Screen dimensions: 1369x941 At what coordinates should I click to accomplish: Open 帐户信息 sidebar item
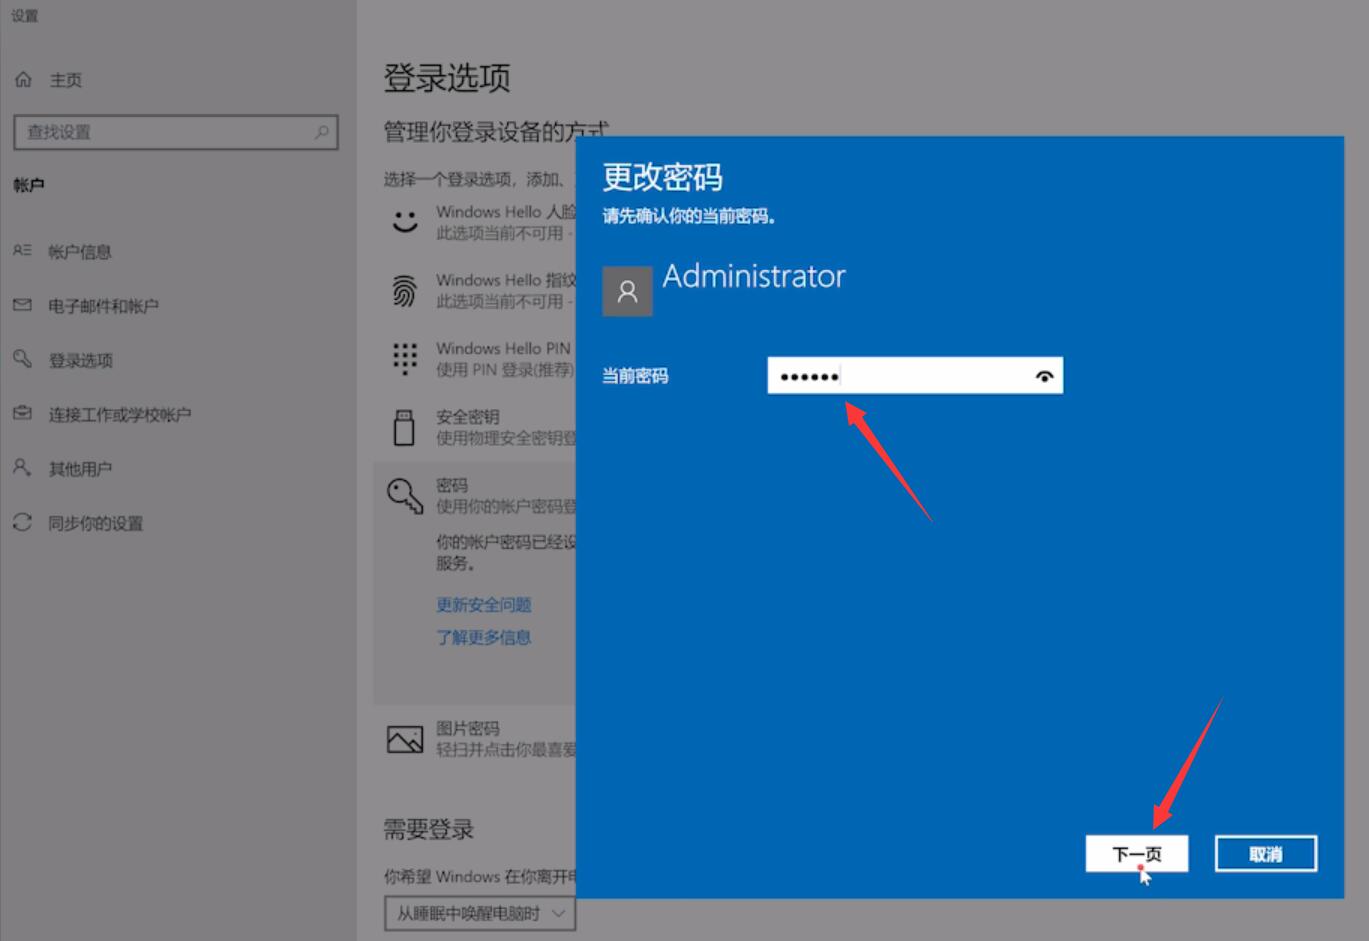point(80,252)
